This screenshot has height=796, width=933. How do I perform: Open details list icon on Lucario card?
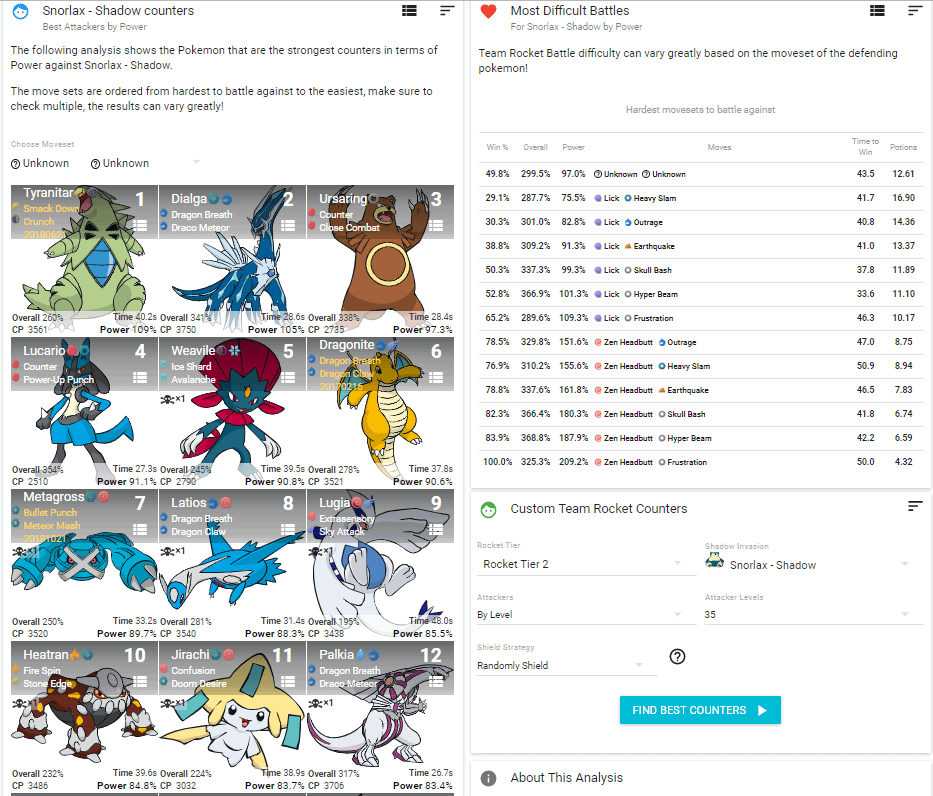pos(140,377)
